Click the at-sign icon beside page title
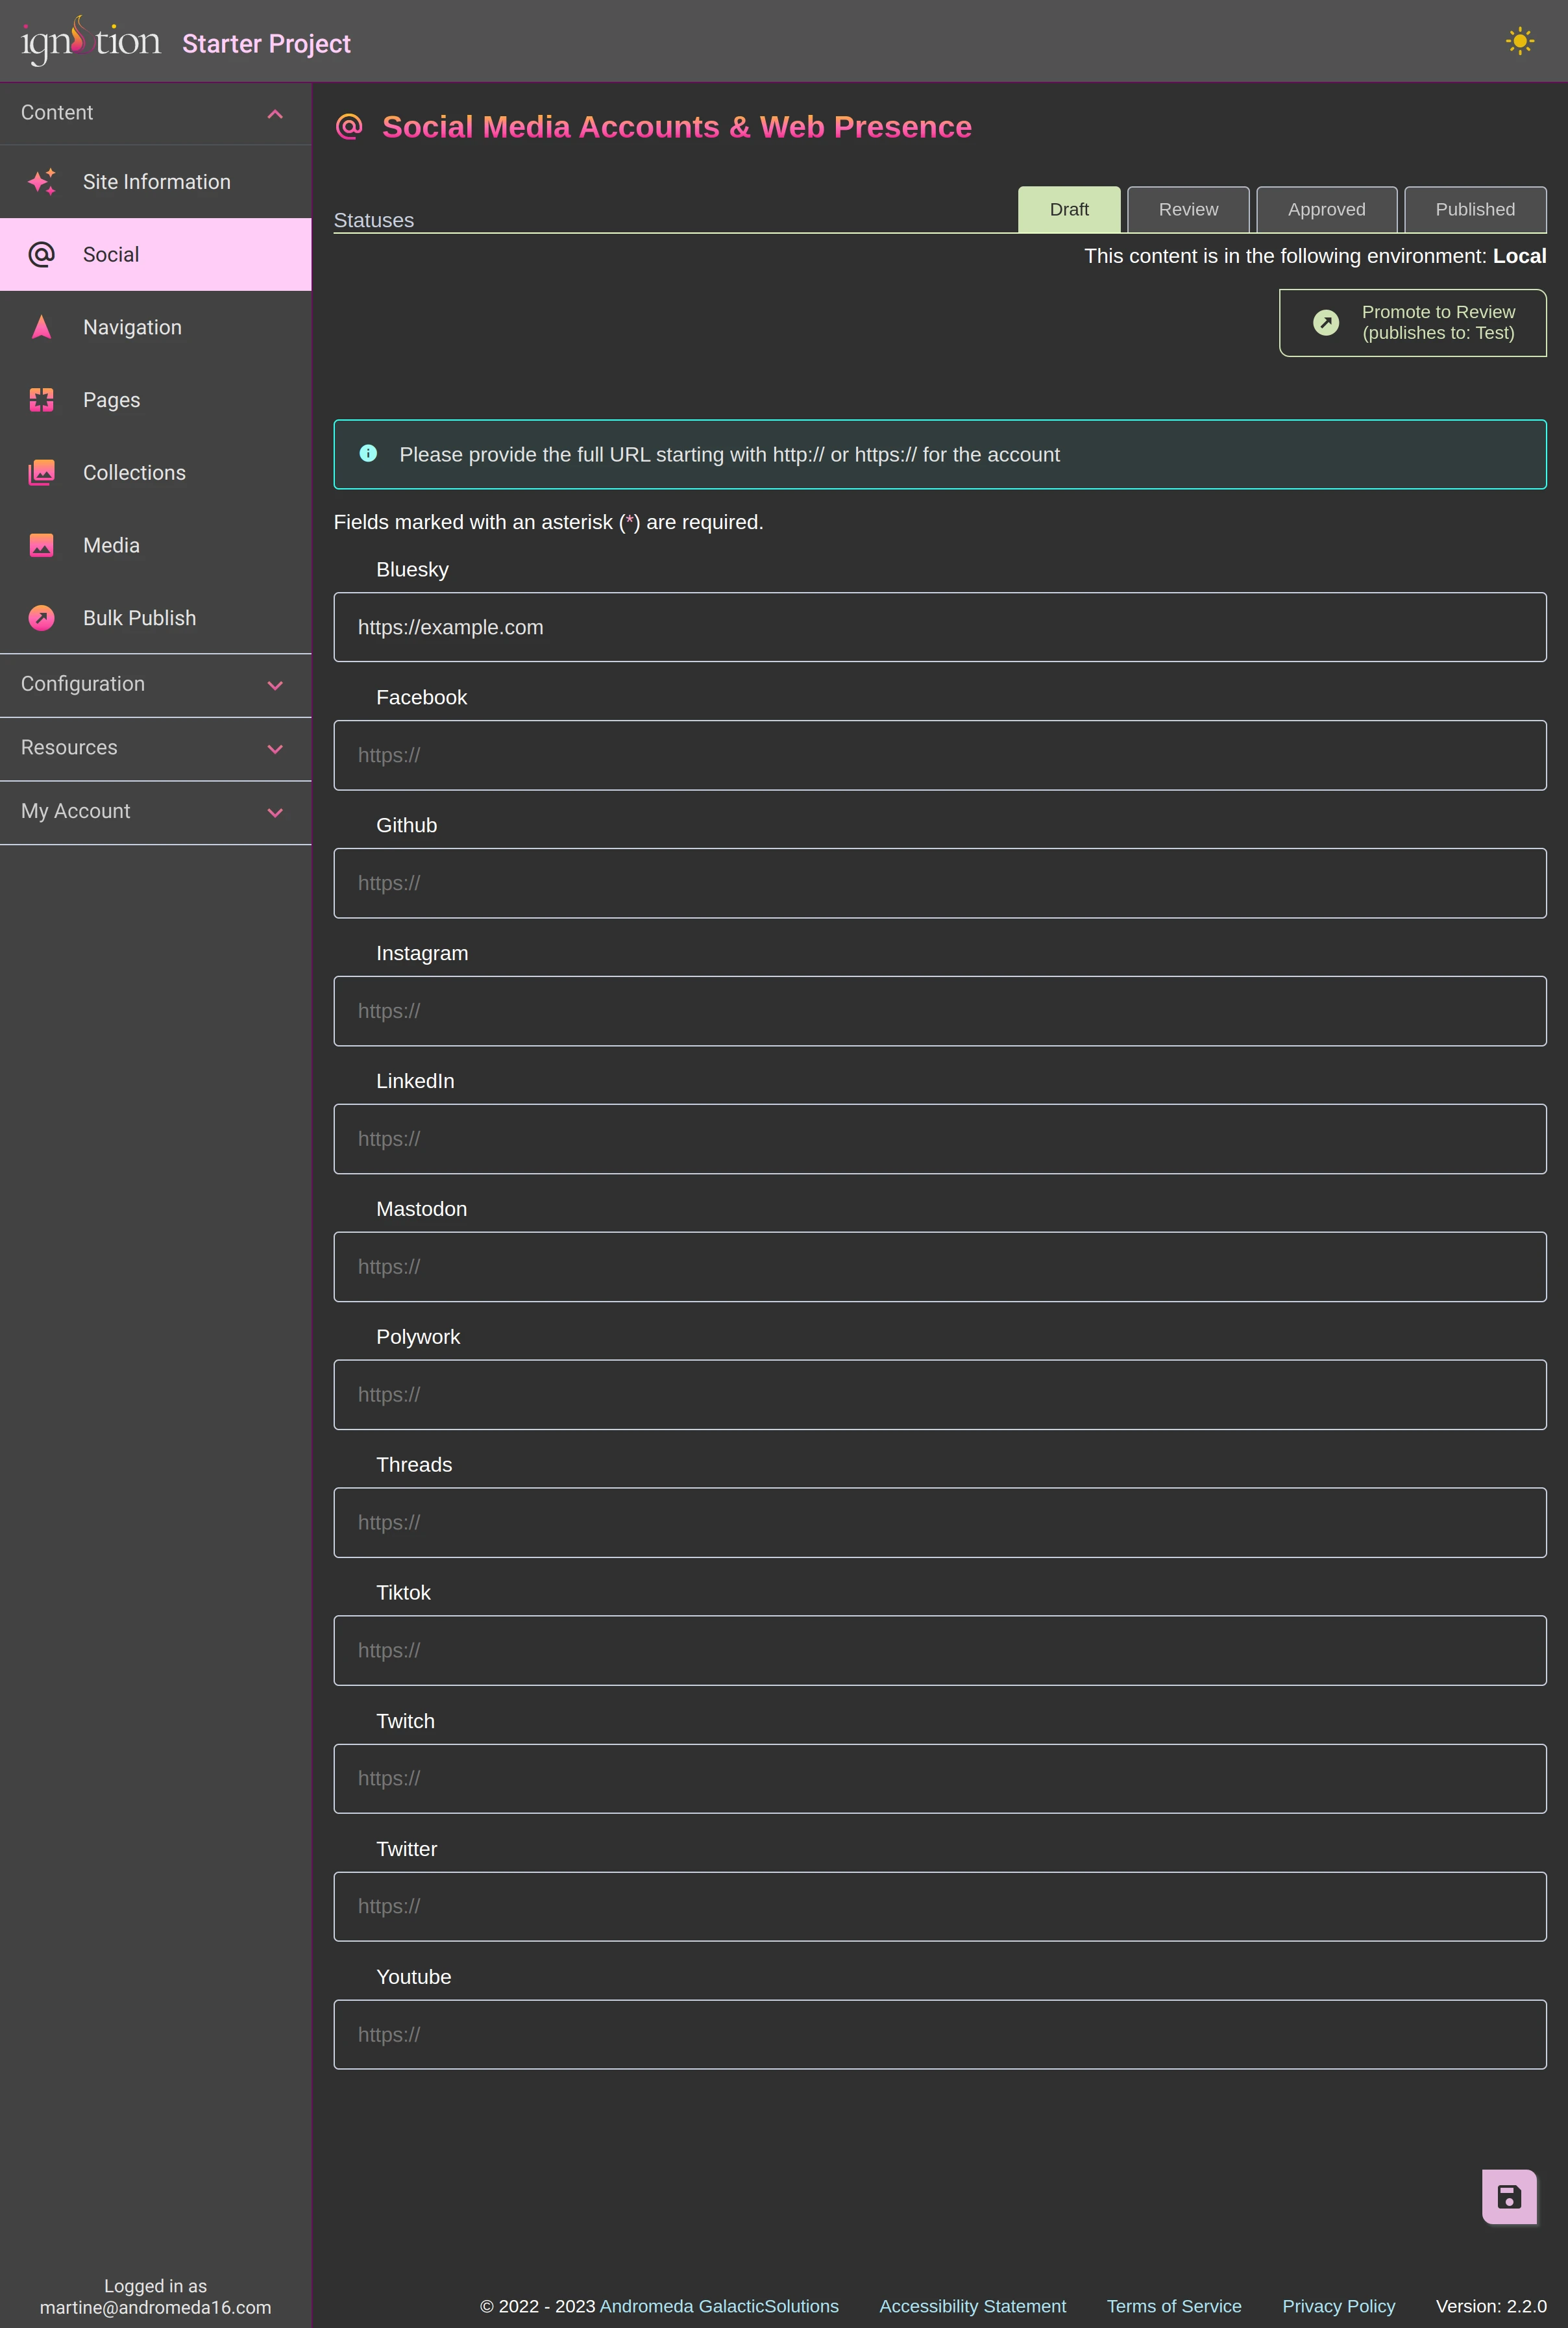 [x=349, y=126]
